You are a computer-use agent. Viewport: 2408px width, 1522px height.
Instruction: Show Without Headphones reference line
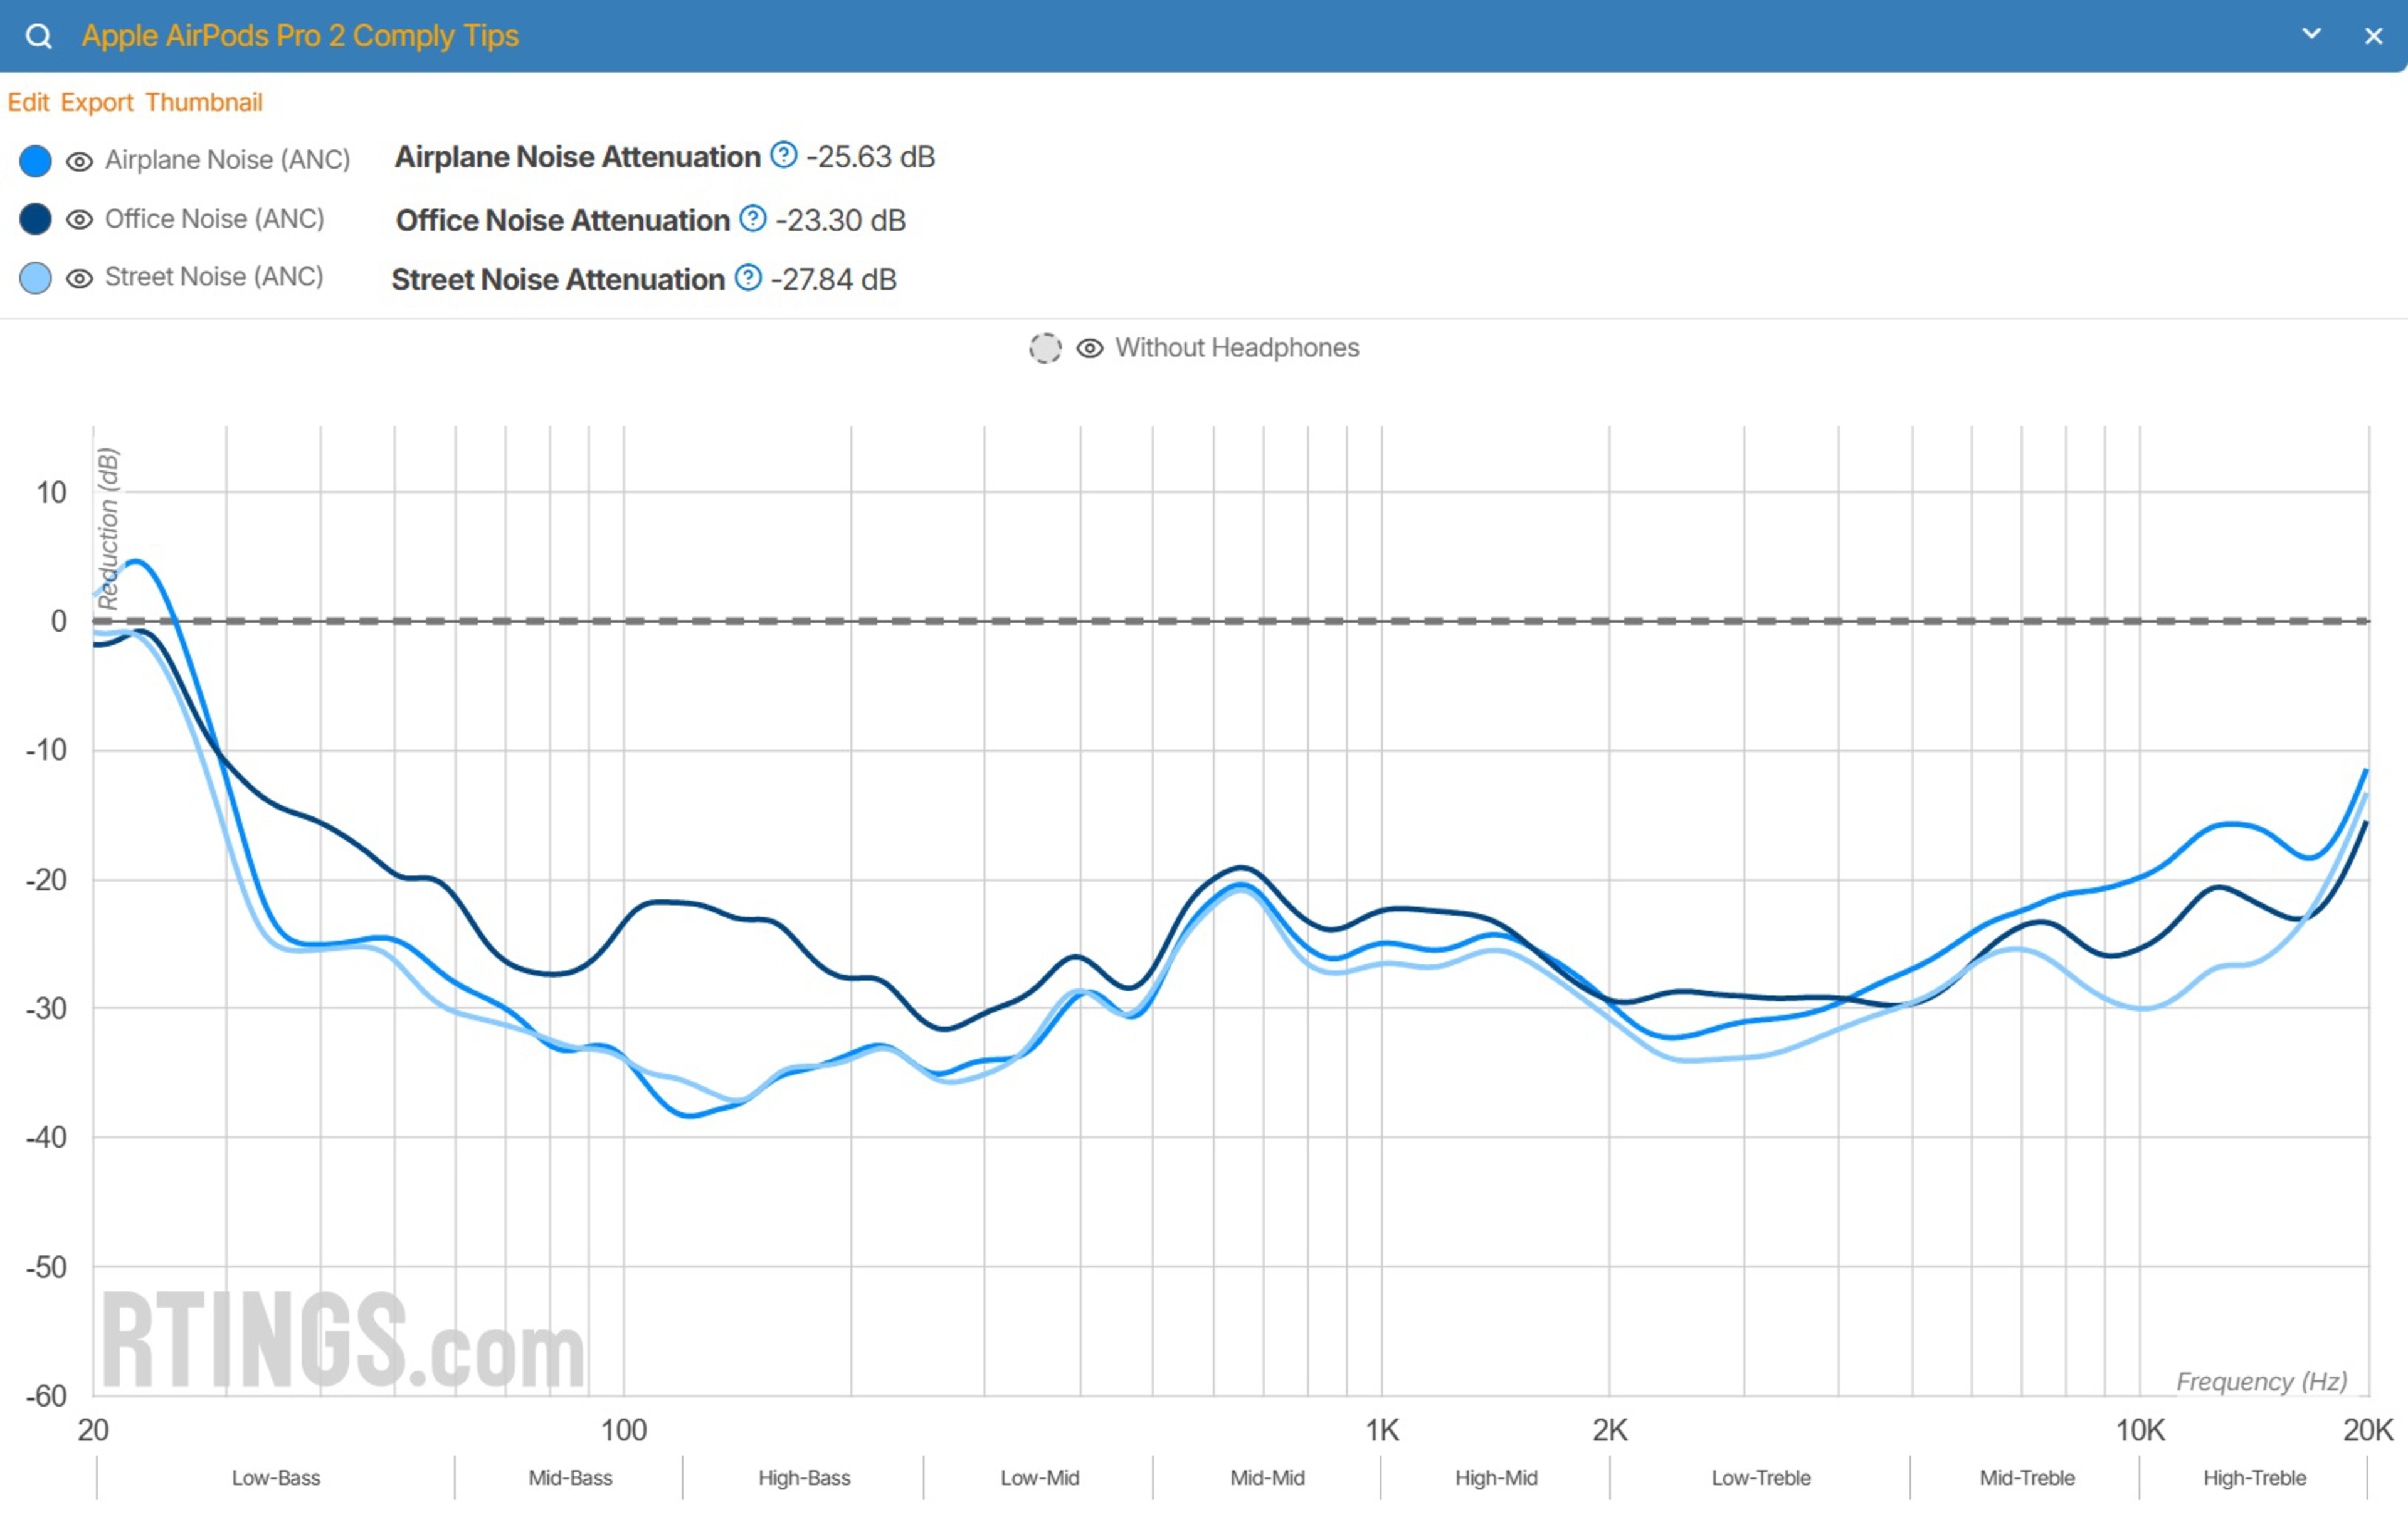click(x=1089, y=348)
